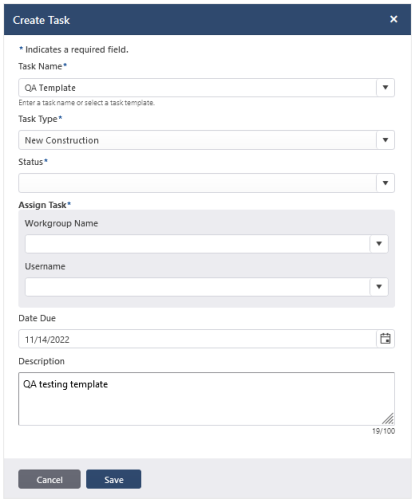
Task: Open the Task Type dropdown arrow
Action: tap(385, 140)
